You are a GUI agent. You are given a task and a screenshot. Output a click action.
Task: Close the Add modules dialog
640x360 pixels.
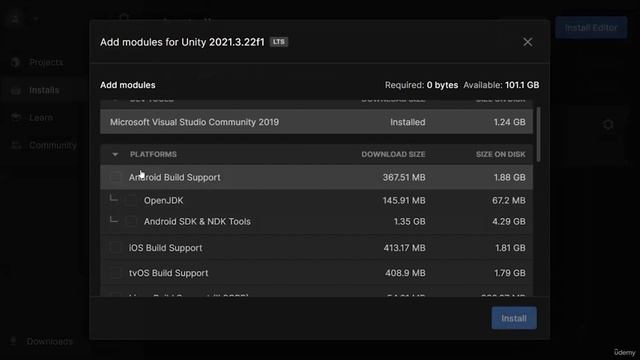(x=528, y=42)
